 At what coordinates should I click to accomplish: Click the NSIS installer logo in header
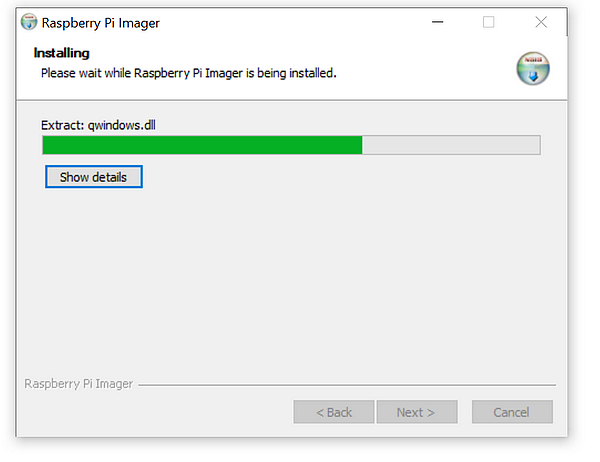click(533, 69)
